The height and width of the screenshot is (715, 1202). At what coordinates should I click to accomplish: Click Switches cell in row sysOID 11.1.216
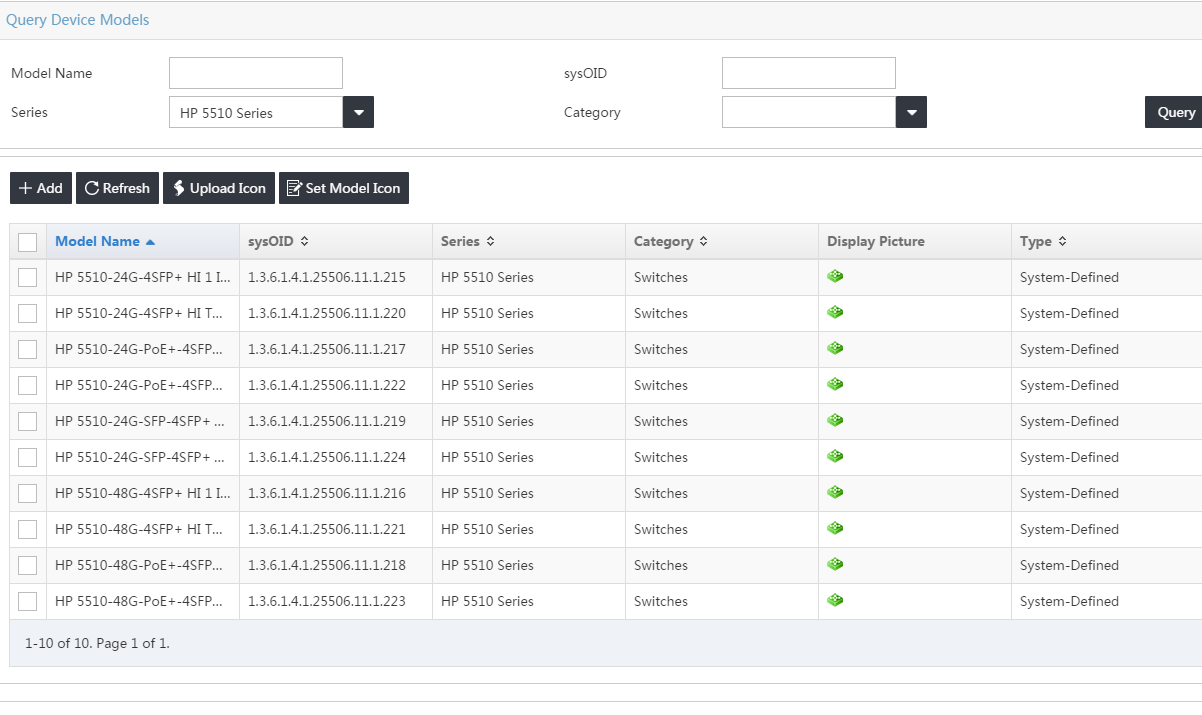click(661, 493)
